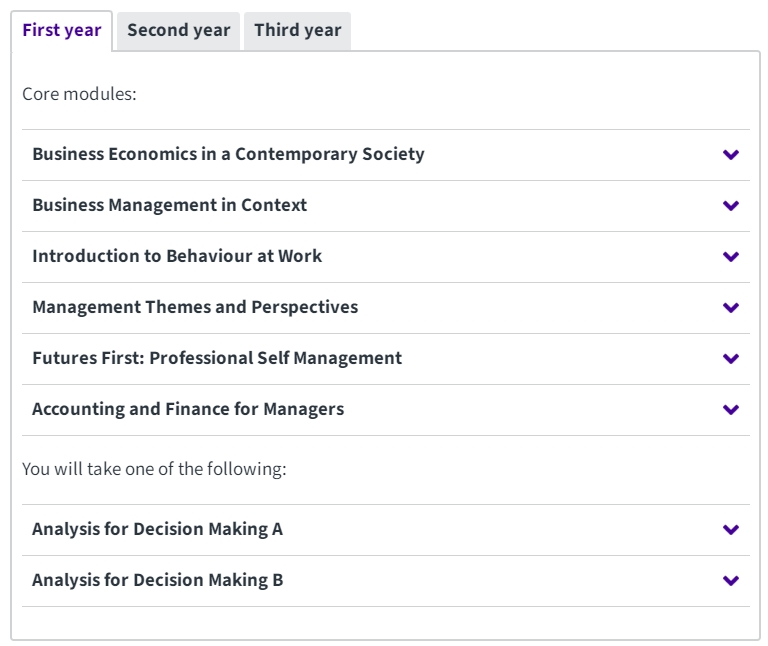Open Management Themes and Perspectives module title
The width and height of the screenshot is (768, 646).
[195, 307]
